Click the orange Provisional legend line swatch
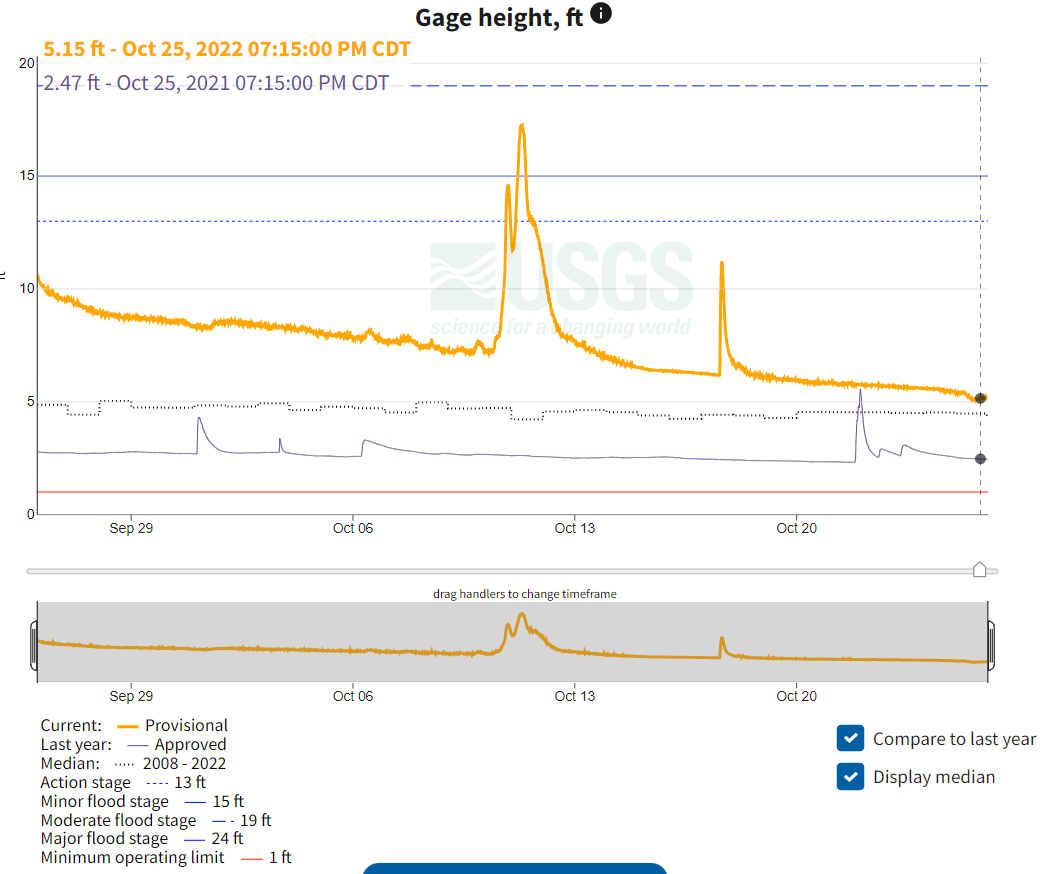 128,726
